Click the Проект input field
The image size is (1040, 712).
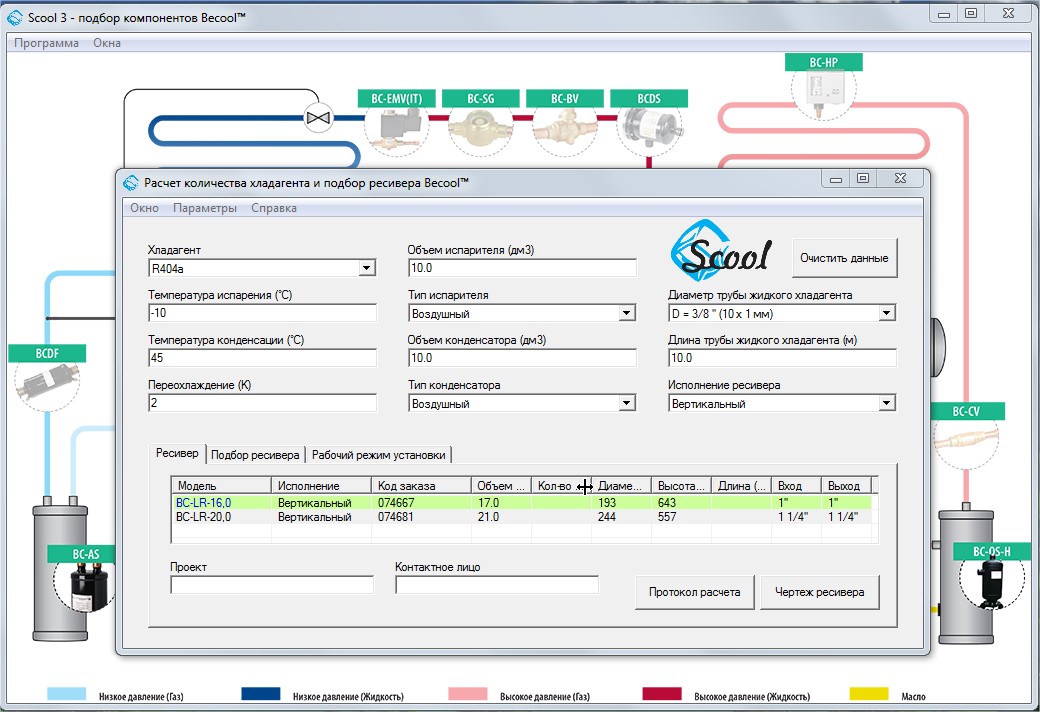pos(272,585)
